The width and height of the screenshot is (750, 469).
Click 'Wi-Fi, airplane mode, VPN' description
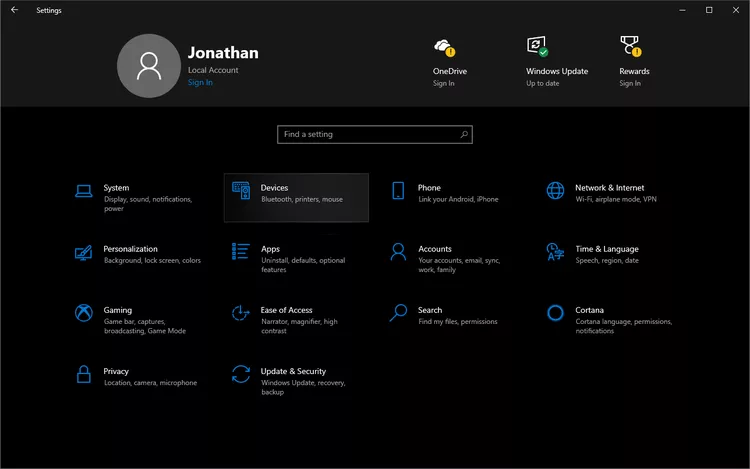pyautogui.click(x=616, y=199)
